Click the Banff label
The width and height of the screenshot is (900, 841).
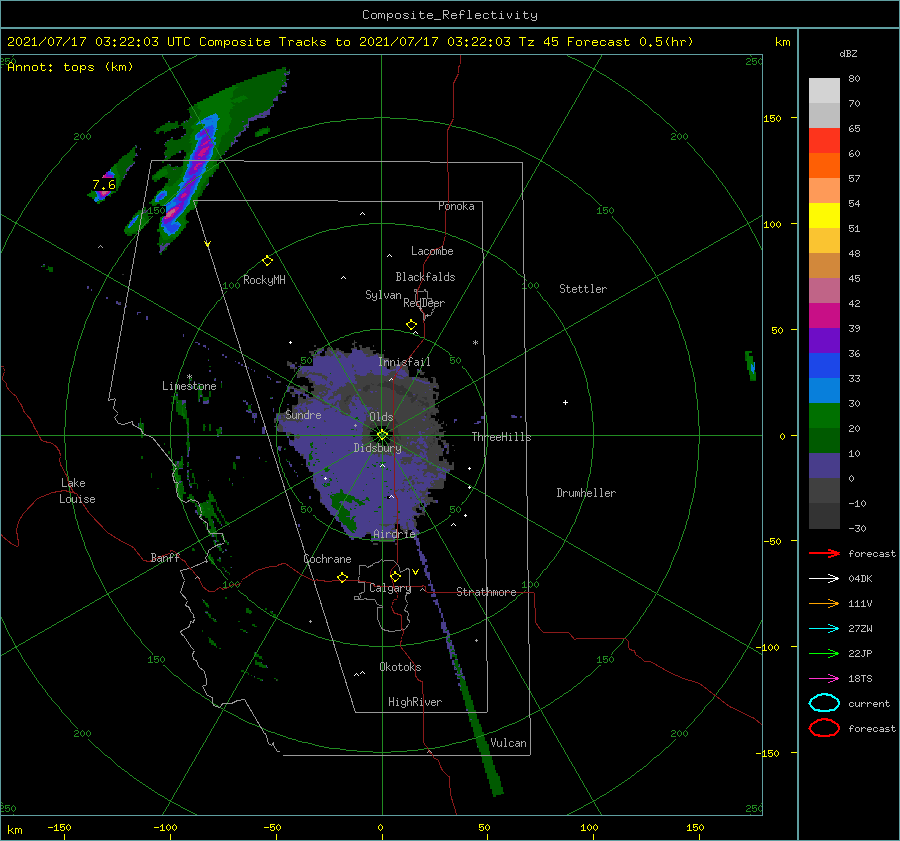tap(165, 557)
